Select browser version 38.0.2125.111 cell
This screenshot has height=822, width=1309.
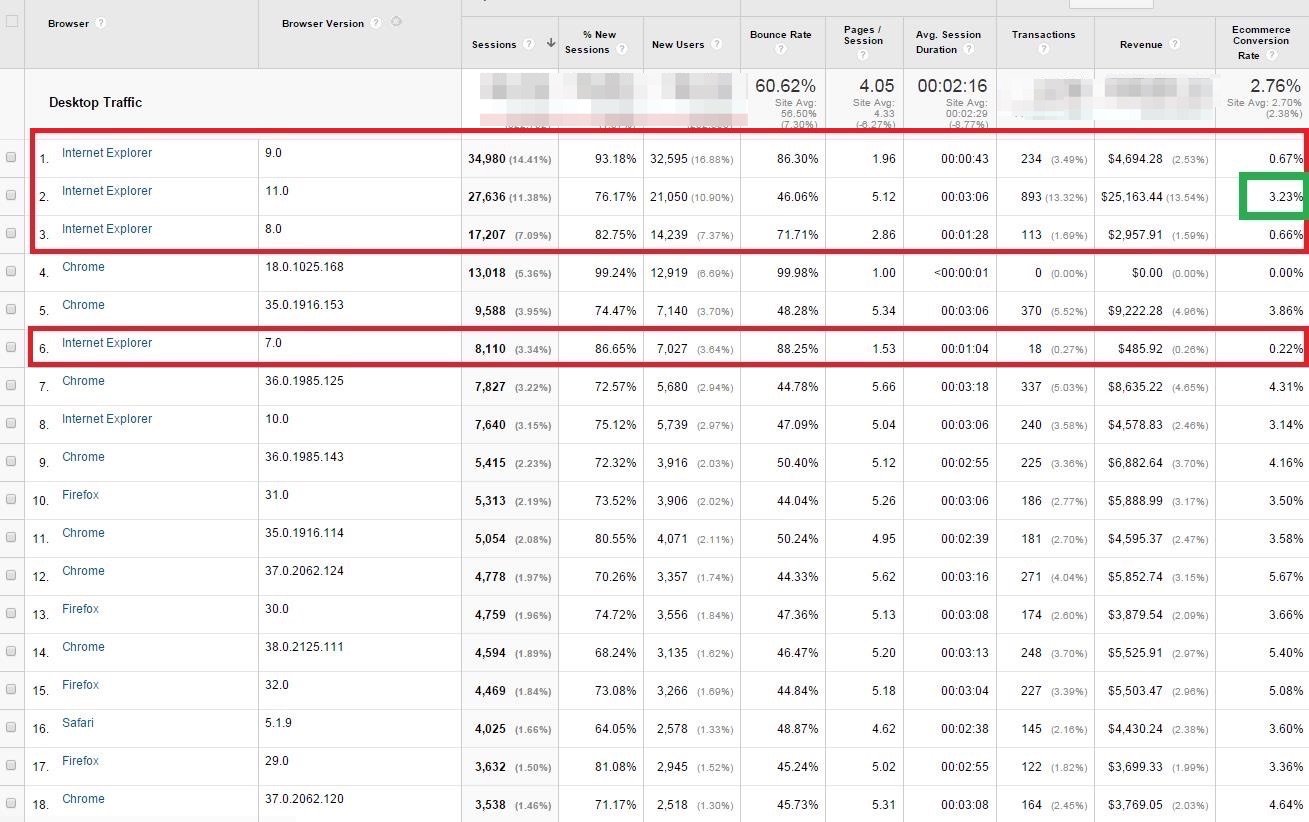304,647
